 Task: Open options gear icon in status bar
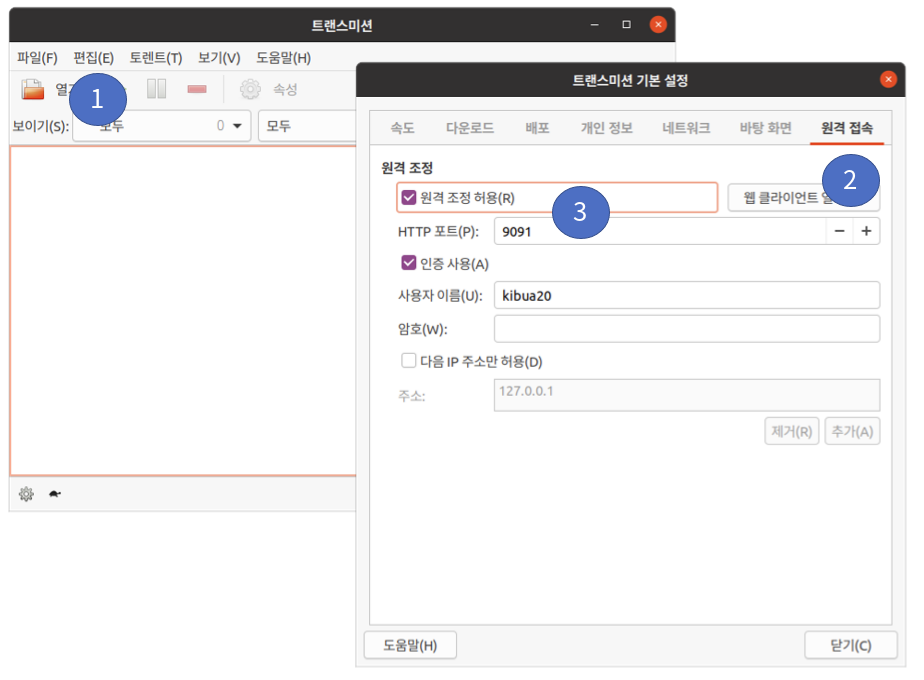pos(26,494)
